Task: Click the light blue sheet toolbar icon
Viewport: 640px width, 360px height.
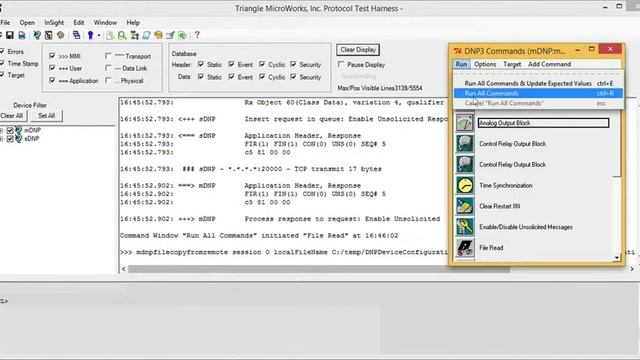Action: click(146, 36)
